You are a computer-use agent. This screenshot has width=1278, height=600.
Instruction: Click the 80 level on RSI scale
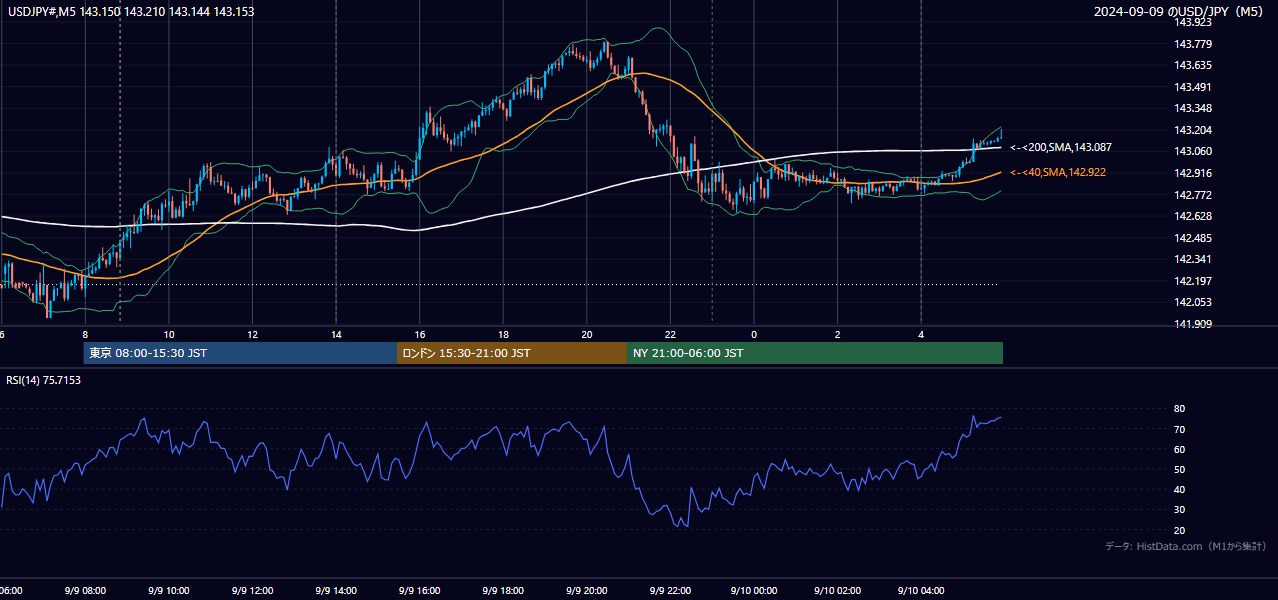[1180, 409]
